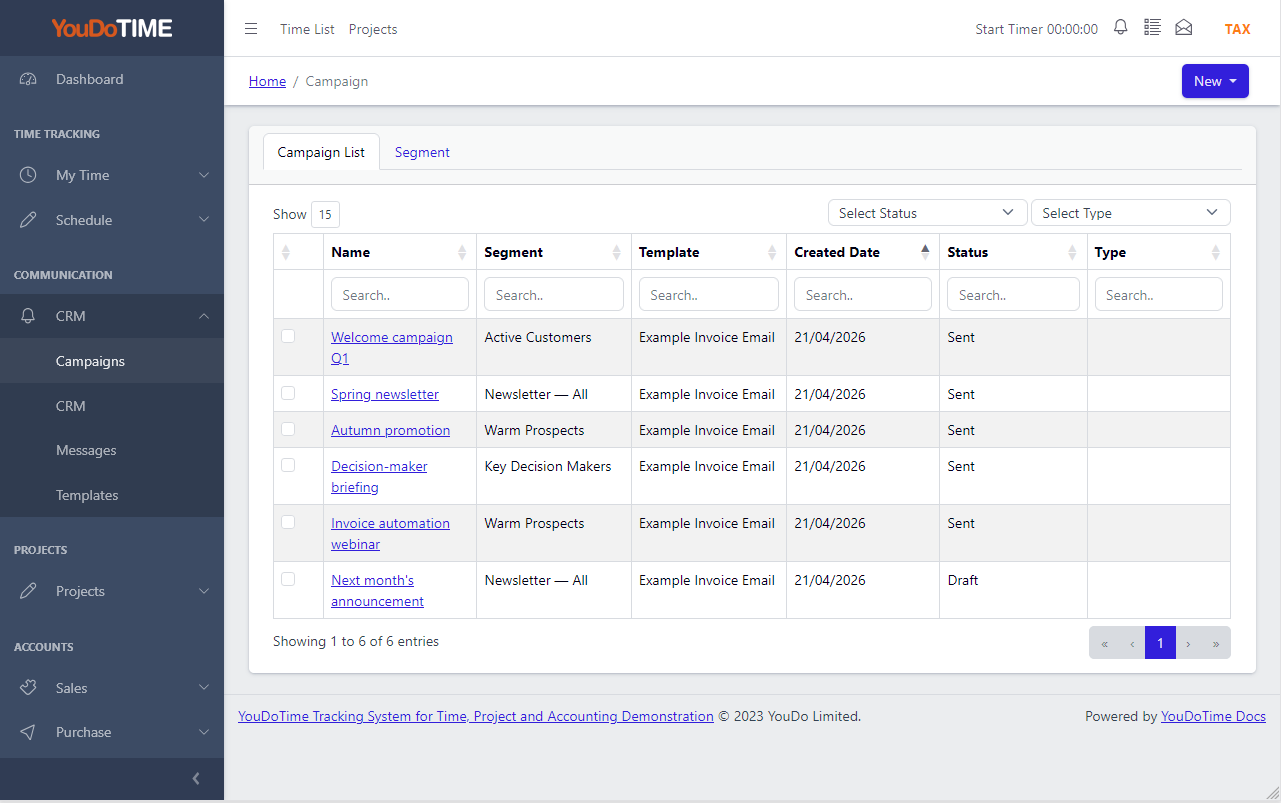1281x803 pixels.
Task: Click the hamburger menu icon
Action: pyautogui.click(x=251, y=29)
